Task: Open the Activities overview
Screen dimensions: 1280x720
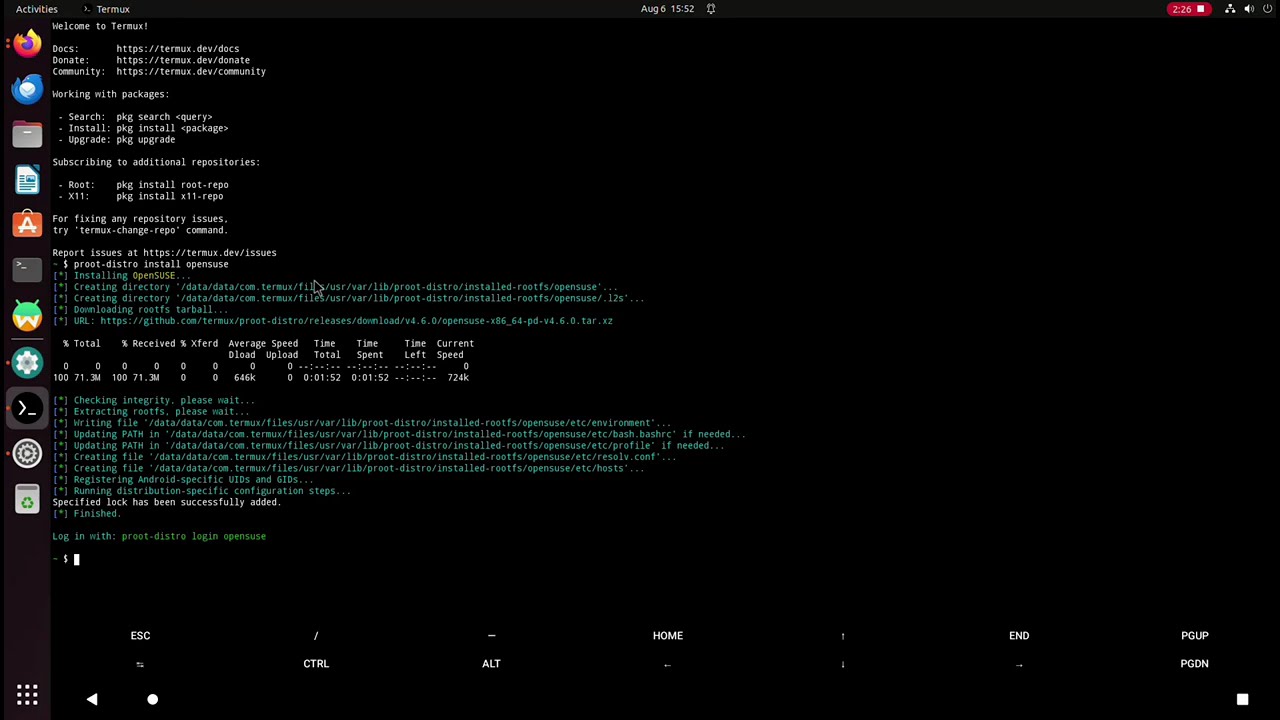Action: pos(37,9)
